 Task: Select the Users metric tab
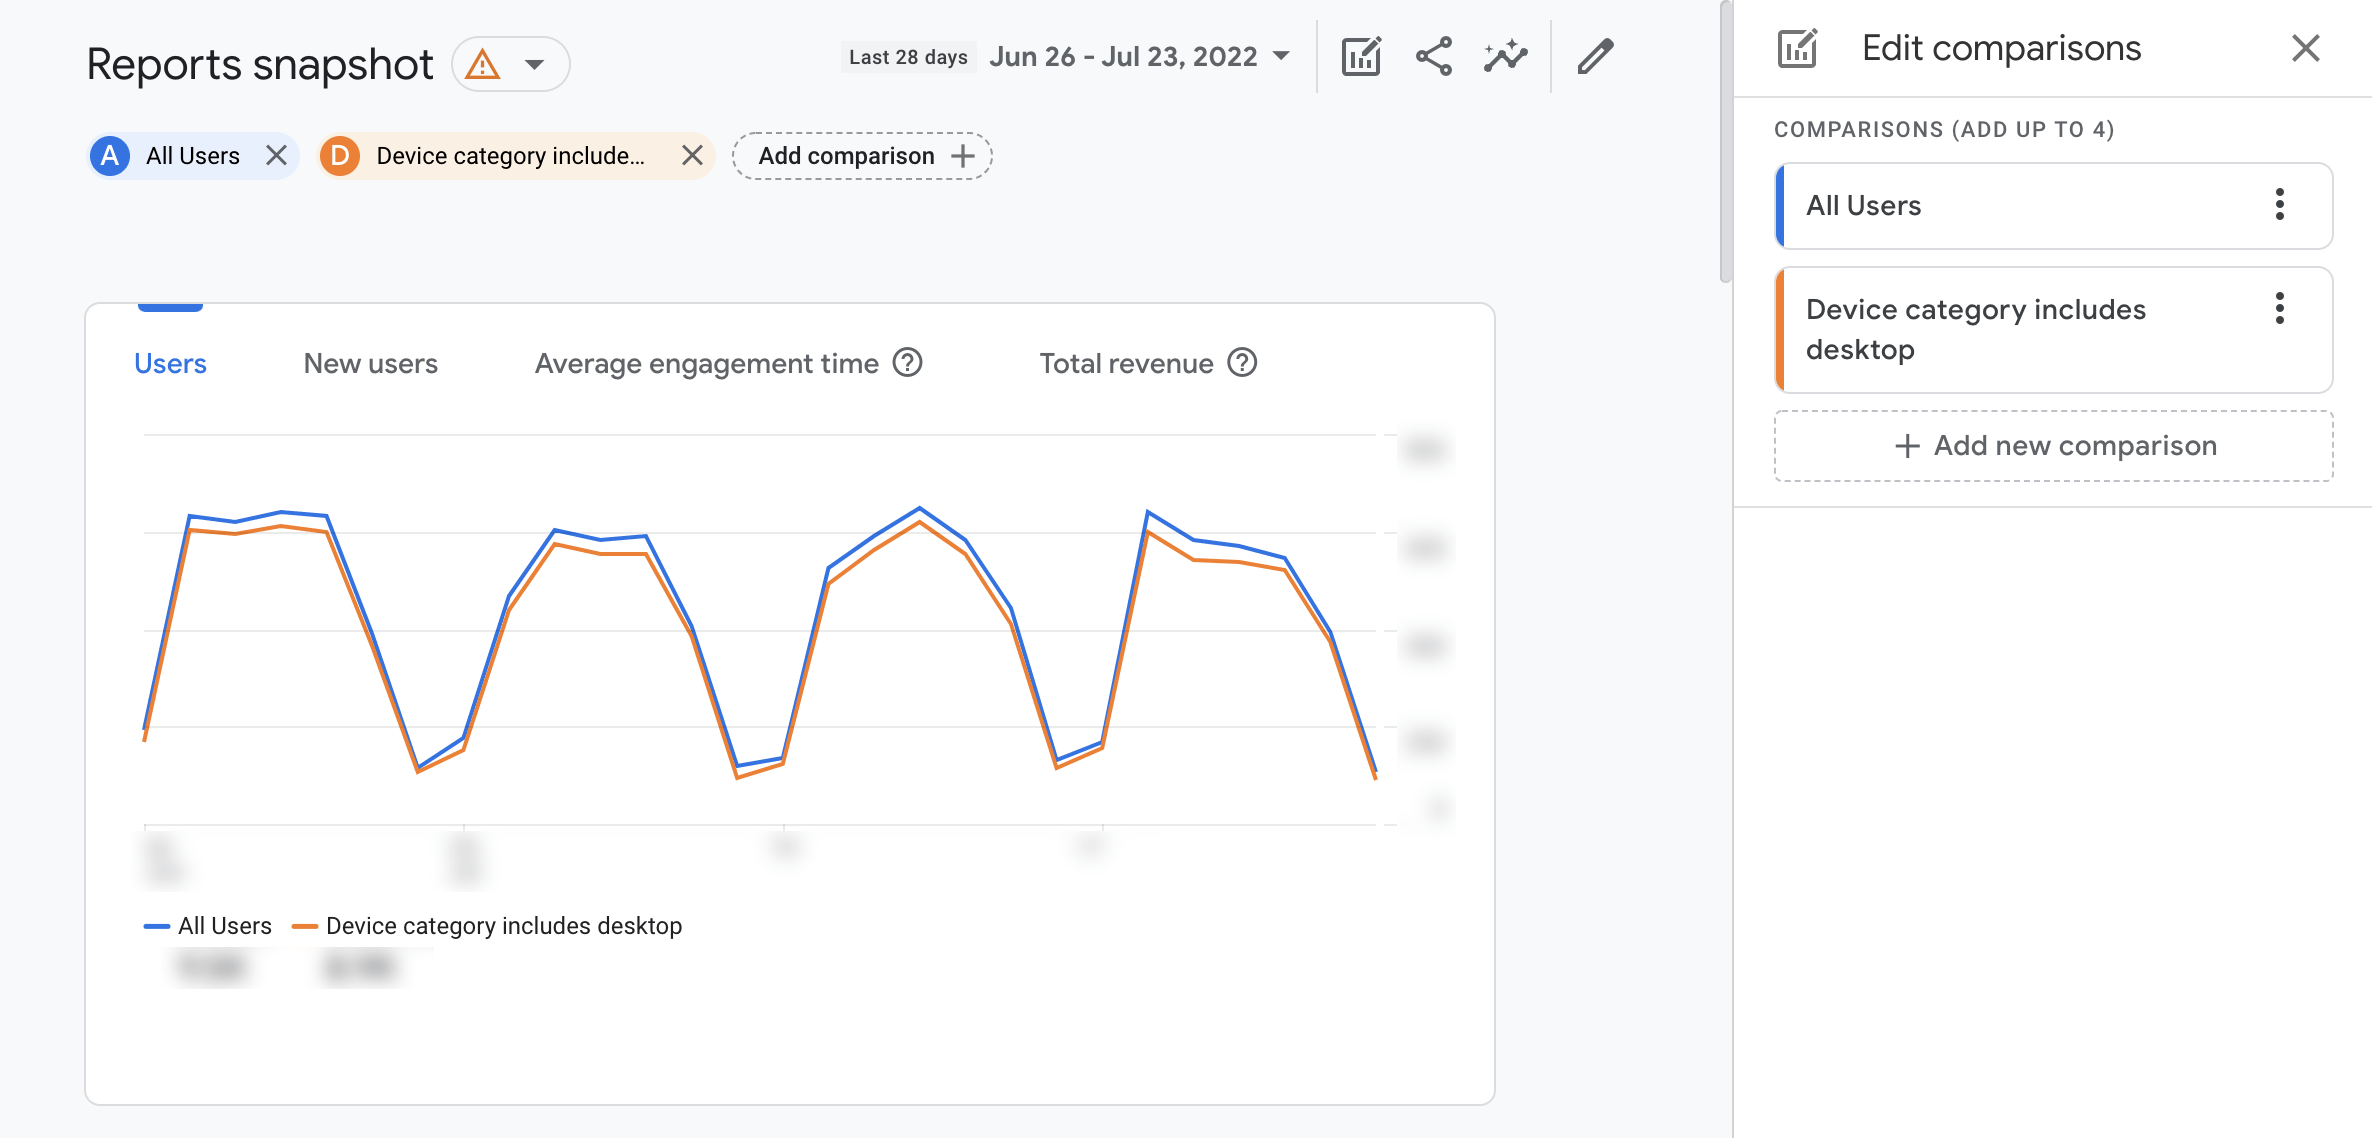coord(169,362)
